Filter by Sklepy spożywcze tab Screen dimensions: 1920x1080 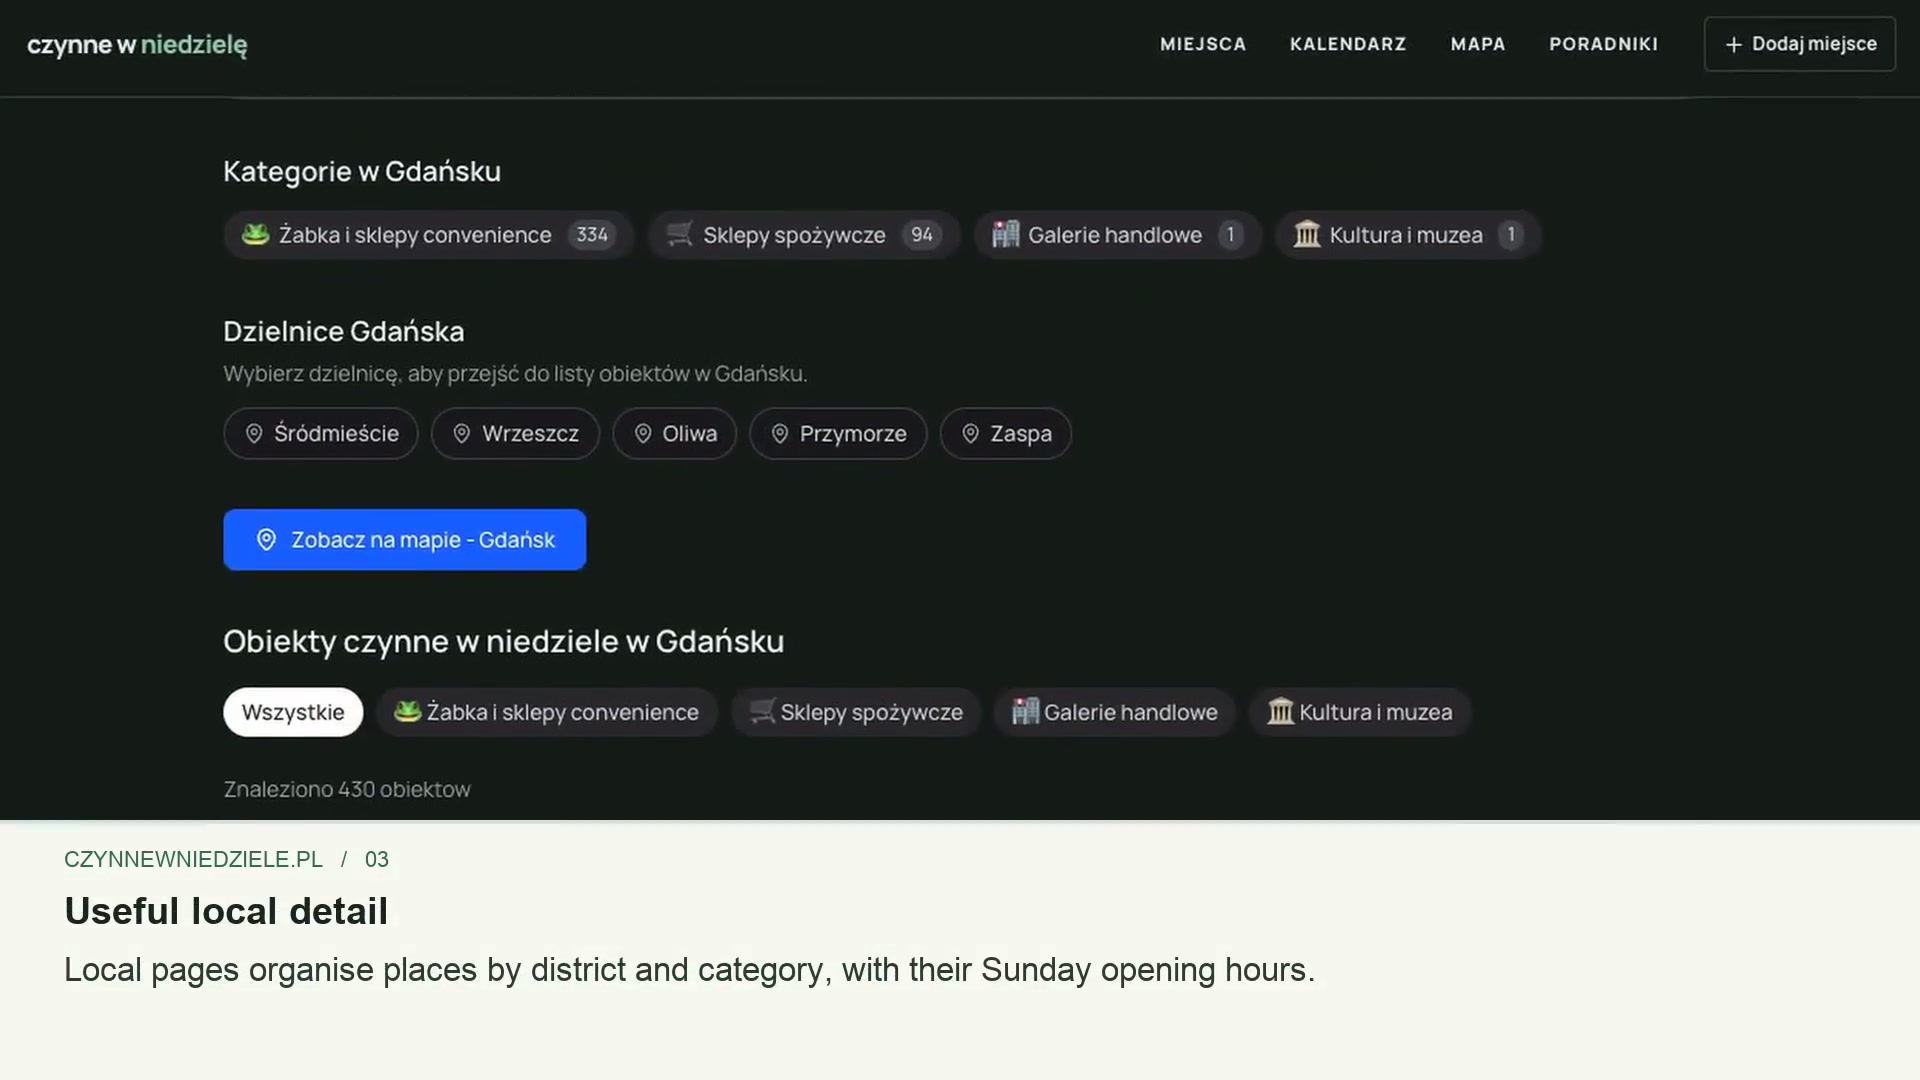coord(856,712)
